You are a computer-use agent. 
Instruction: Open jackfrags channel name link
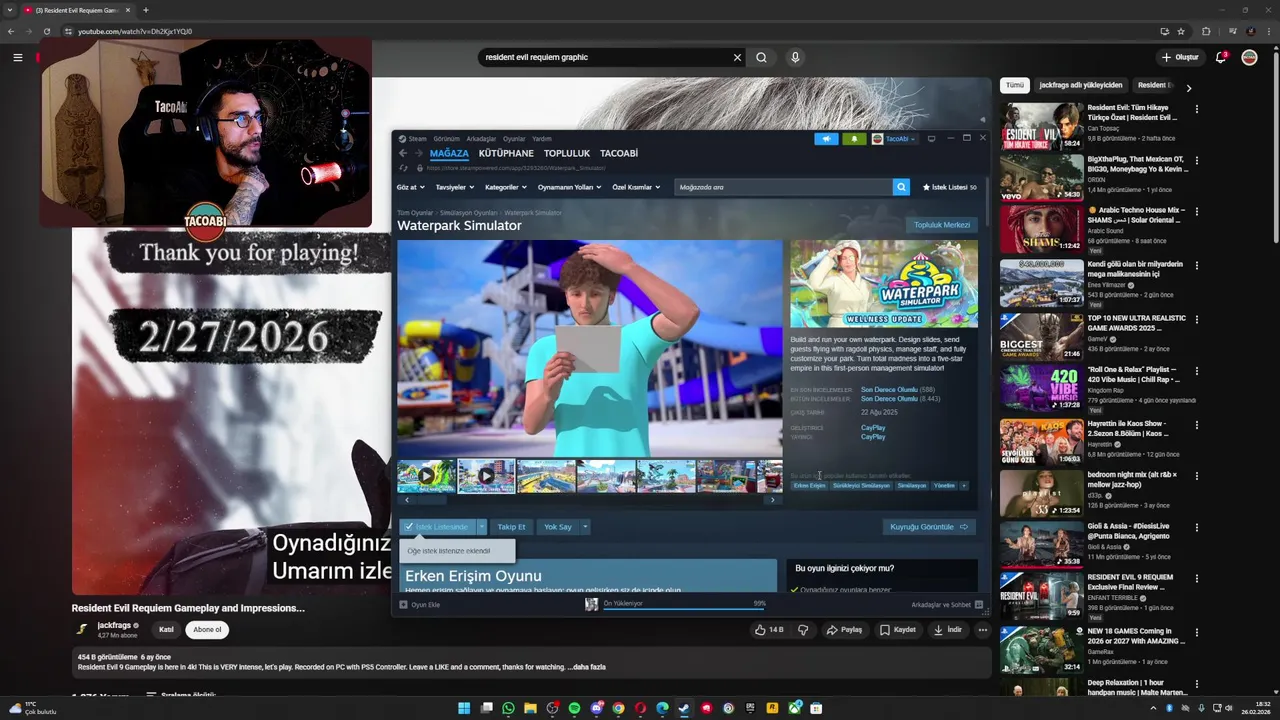(114, 625)
